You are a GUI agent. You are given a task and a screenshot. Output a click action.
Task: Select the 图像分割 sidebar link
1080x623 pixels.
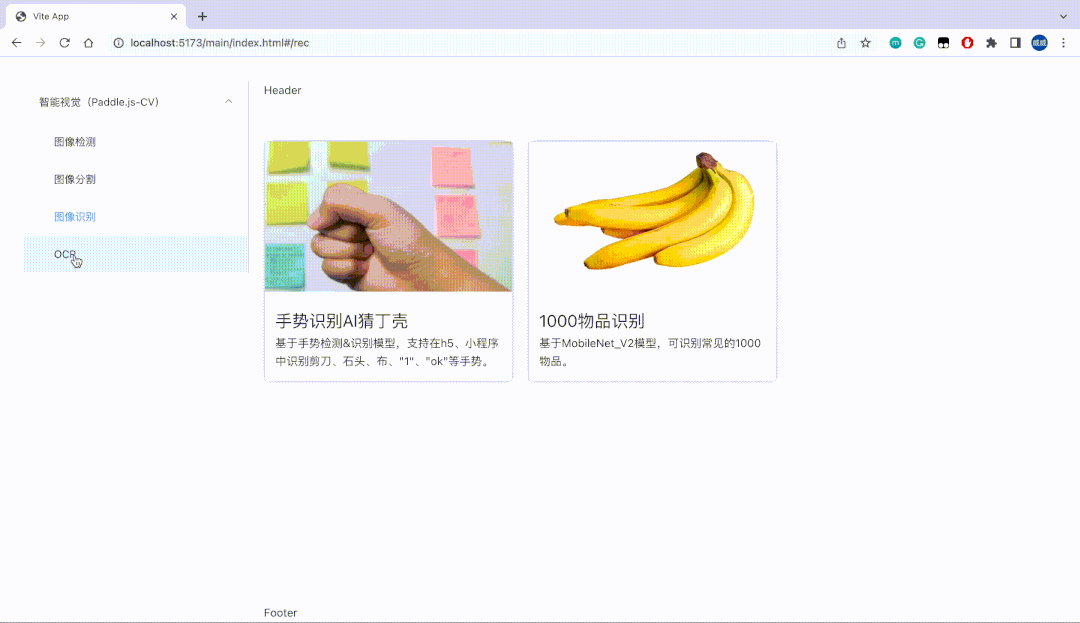pos(74,179)
